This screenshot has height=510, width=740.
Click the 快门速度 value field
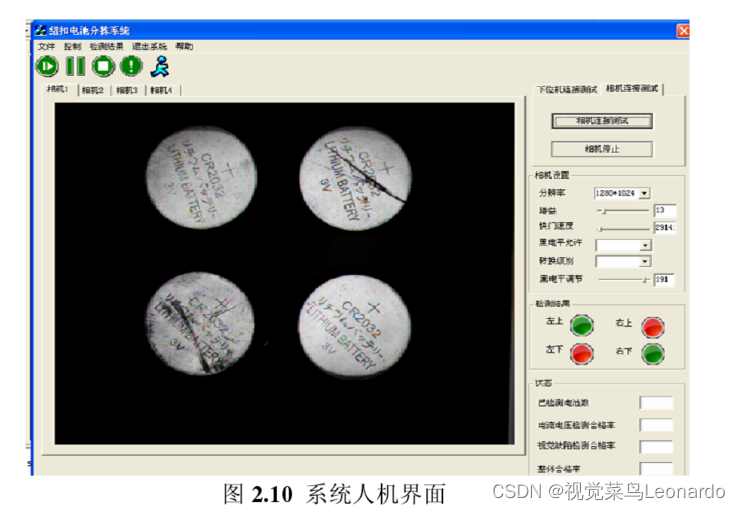(x=664, y=227)
